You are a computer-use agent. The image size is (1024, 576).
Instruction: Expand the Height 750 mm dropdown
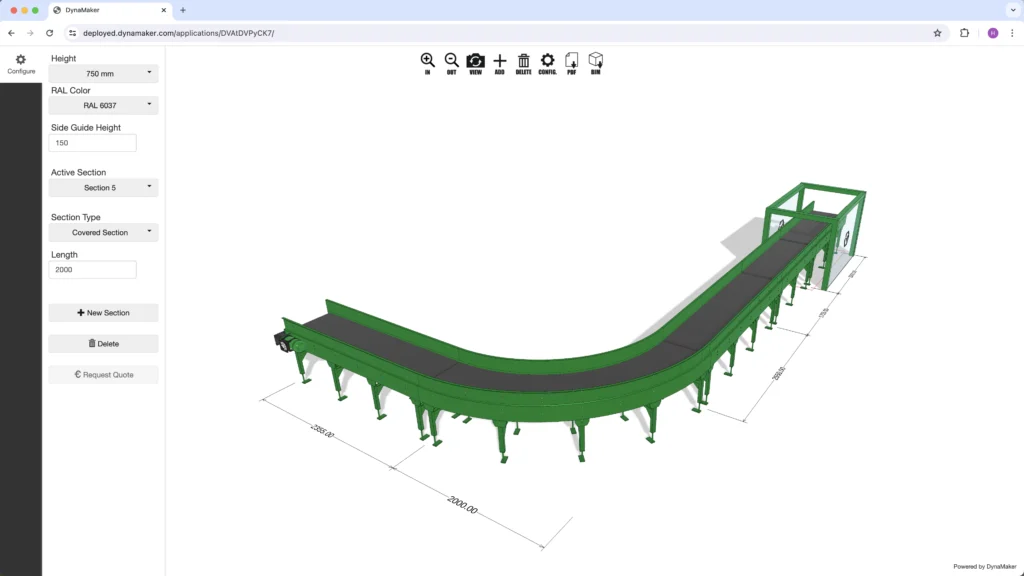(x=104, y=73)
